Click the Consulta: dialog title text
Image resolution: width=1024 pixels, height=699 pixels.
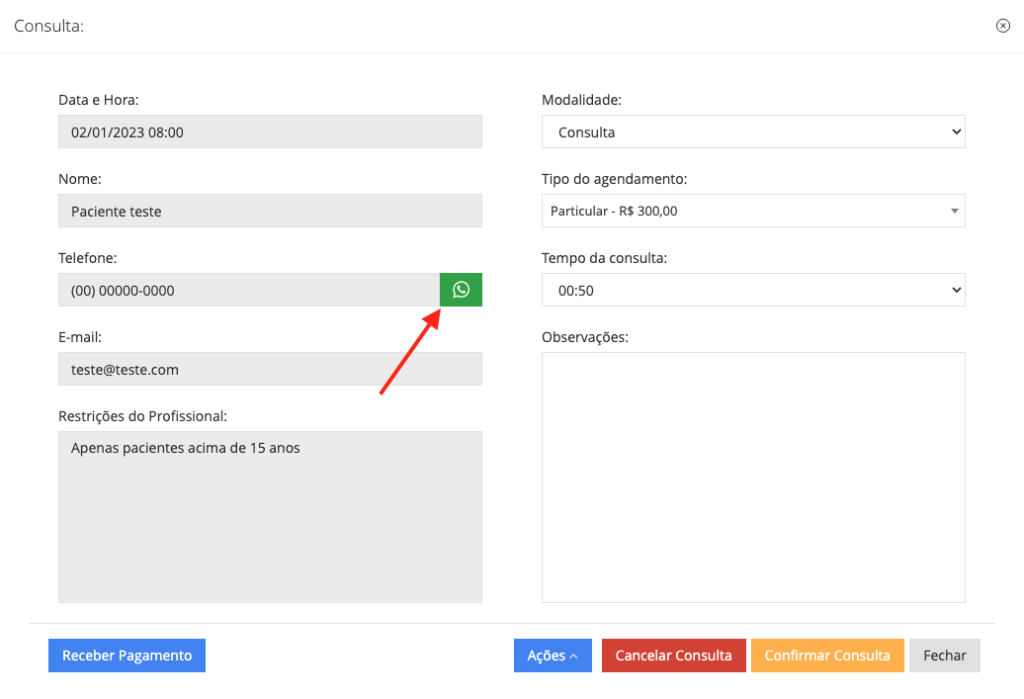49,26
